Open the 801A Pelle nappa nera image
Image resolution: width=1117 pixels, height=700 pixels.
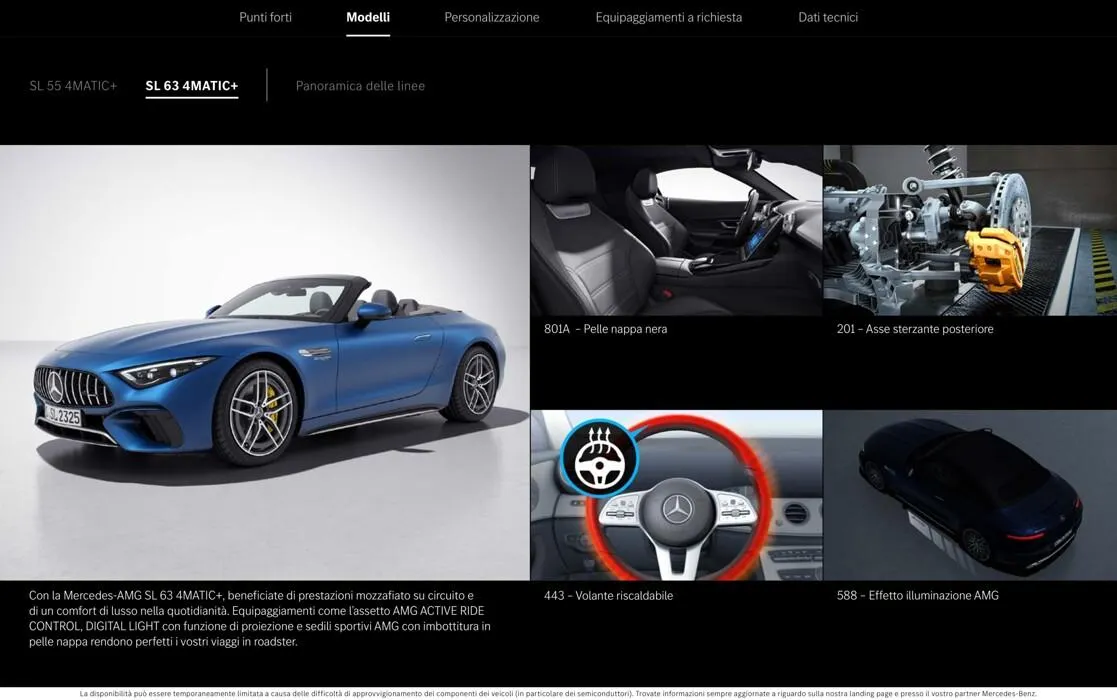676,230
